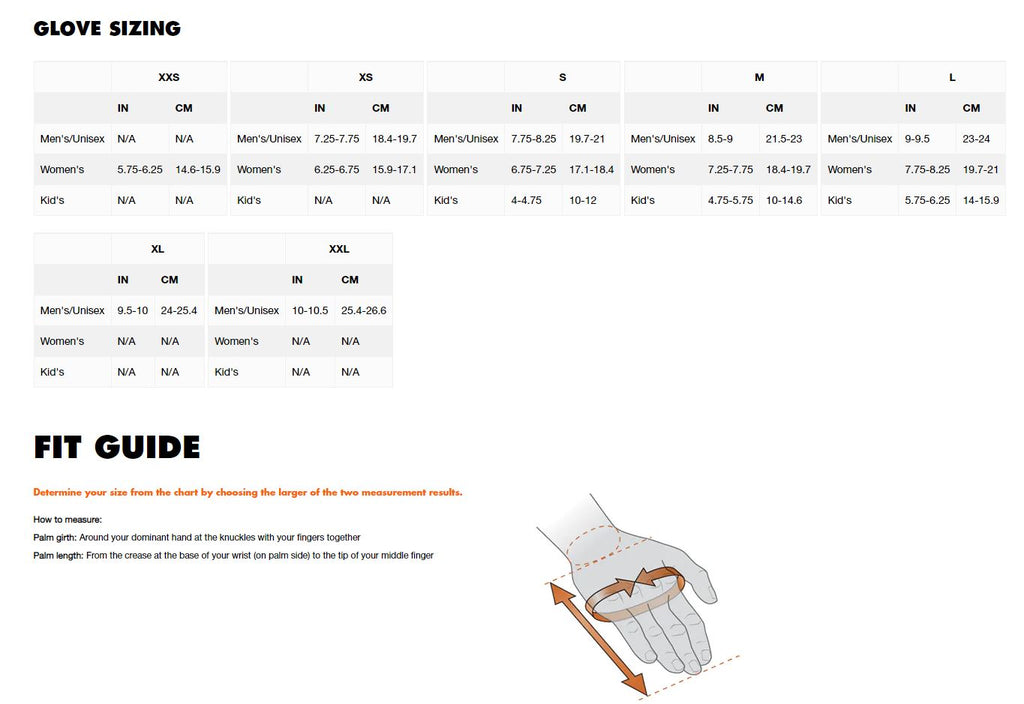Click the "Kid's" row label in XXL table
The height and width of the screenshot is (704, 1024).
pos(227,372)
